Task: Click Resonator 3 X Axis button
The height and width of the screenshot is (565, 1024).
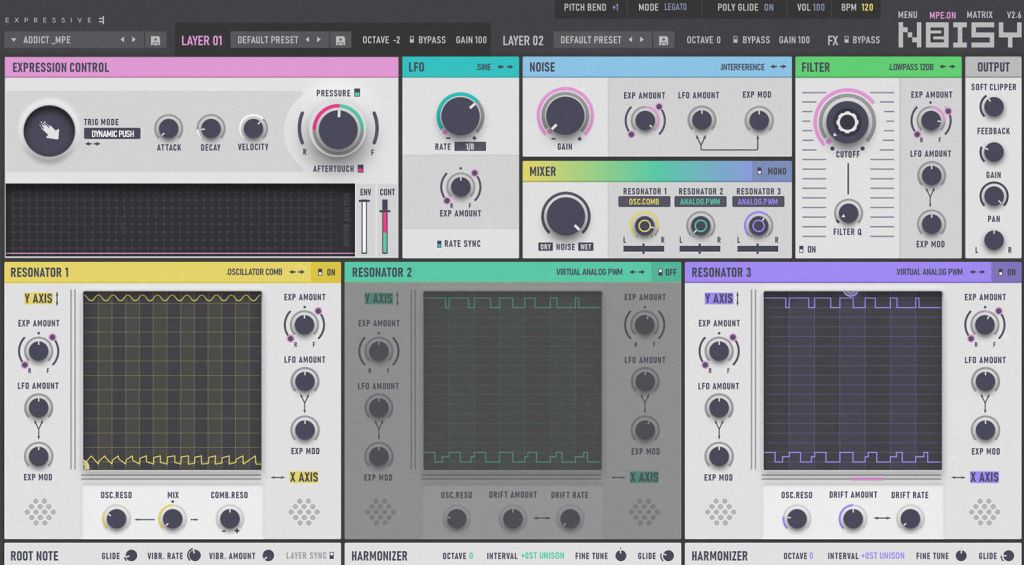Action: 984,477
